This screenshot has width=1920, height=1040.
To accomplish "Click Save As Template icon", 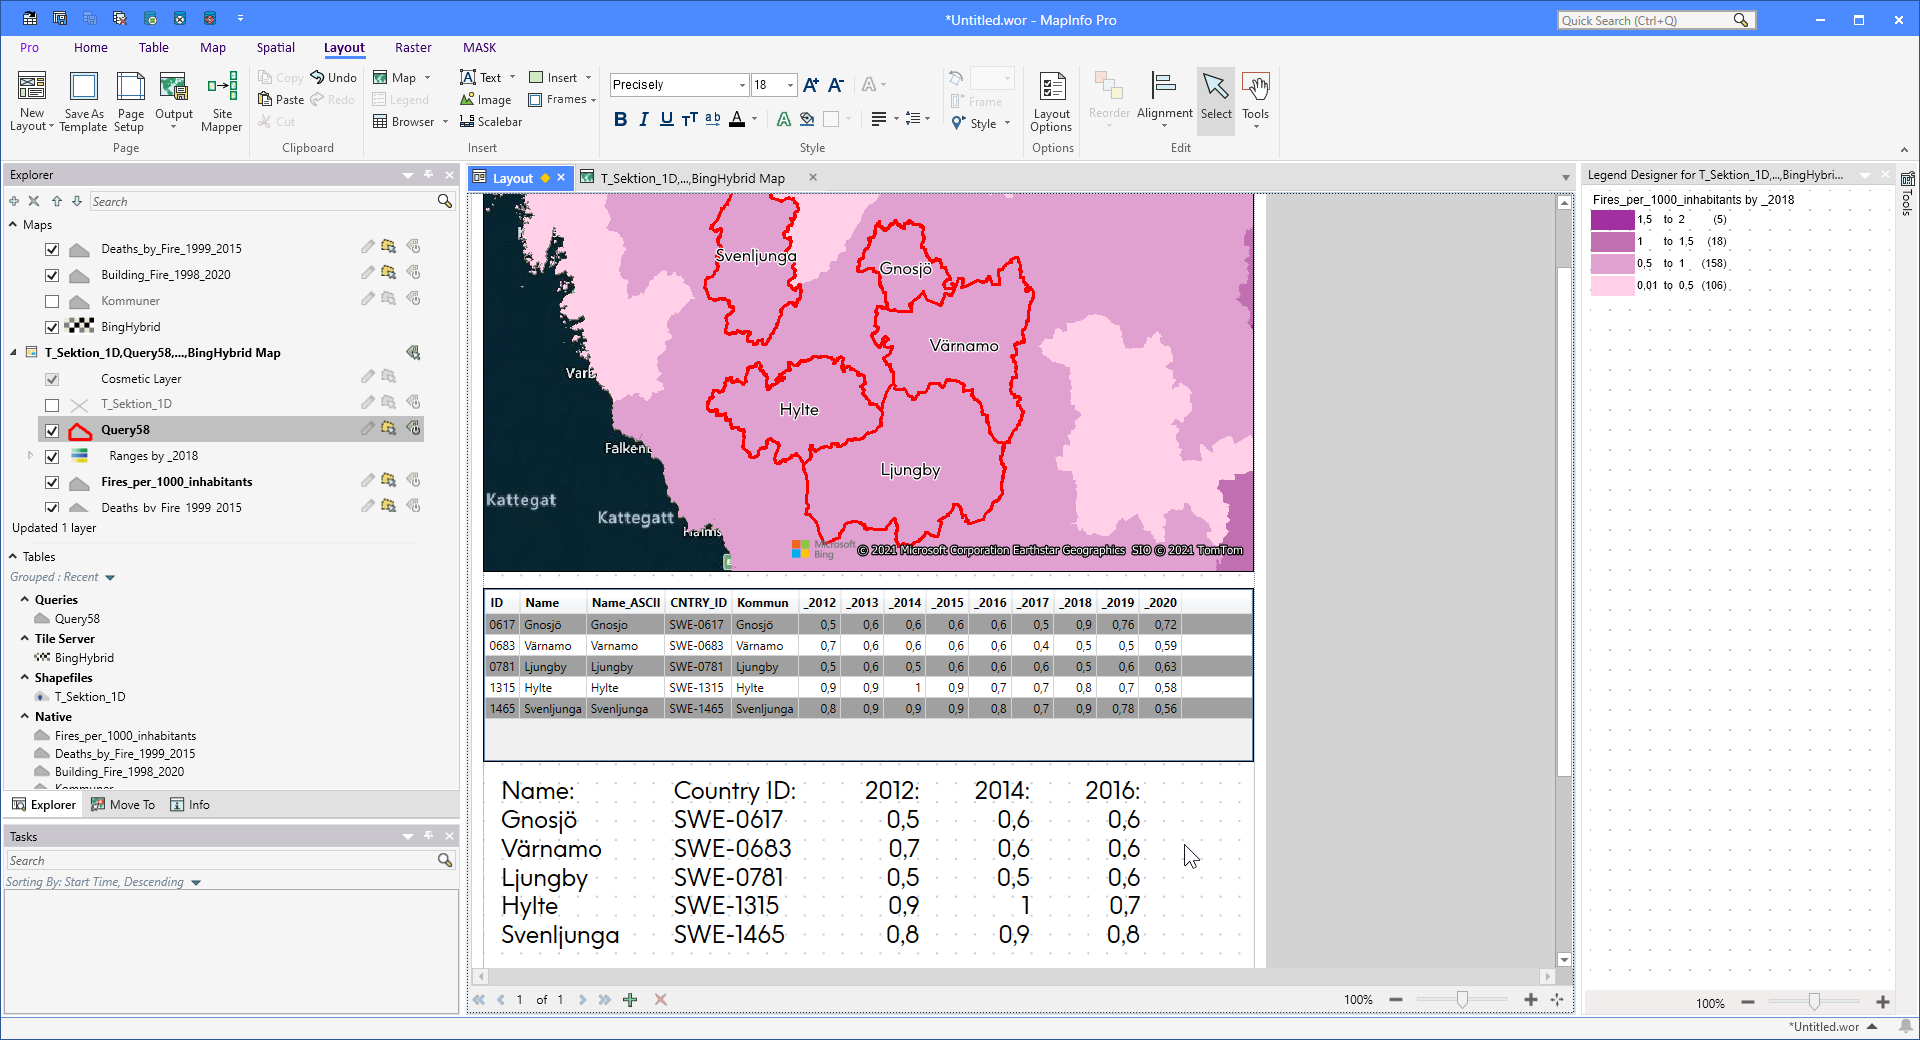I will pyautogui.click(x=83, y=87).
